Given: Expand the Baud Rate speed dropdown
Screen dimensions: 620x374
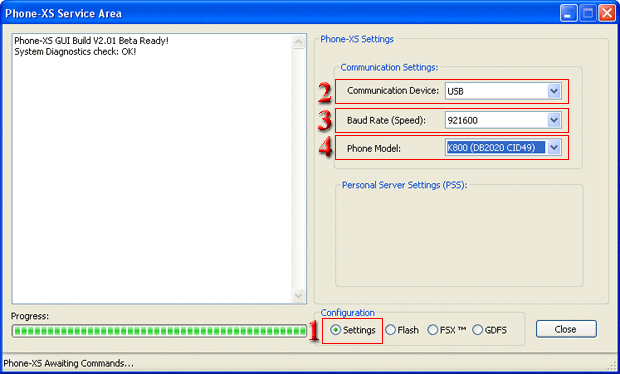Looking at the screenshot, I should click(x=554, y=120).
